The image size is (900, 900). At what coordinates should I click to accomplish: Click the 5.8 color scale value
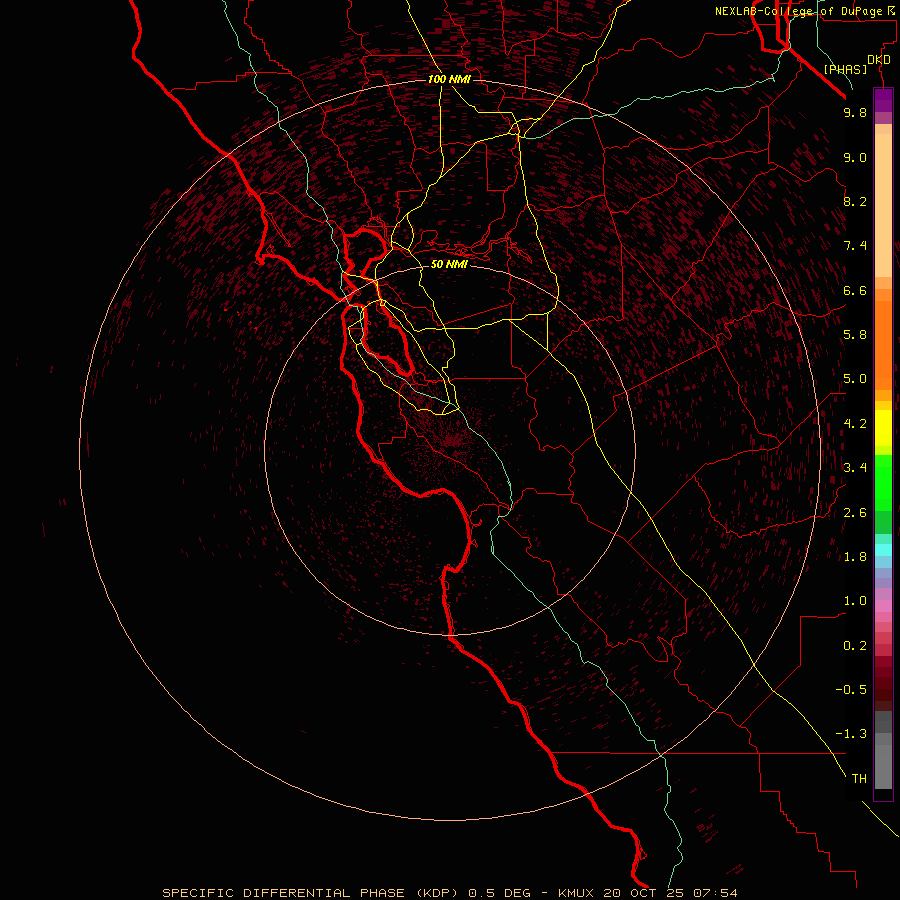pyautogui.click(x=855, y=334)
